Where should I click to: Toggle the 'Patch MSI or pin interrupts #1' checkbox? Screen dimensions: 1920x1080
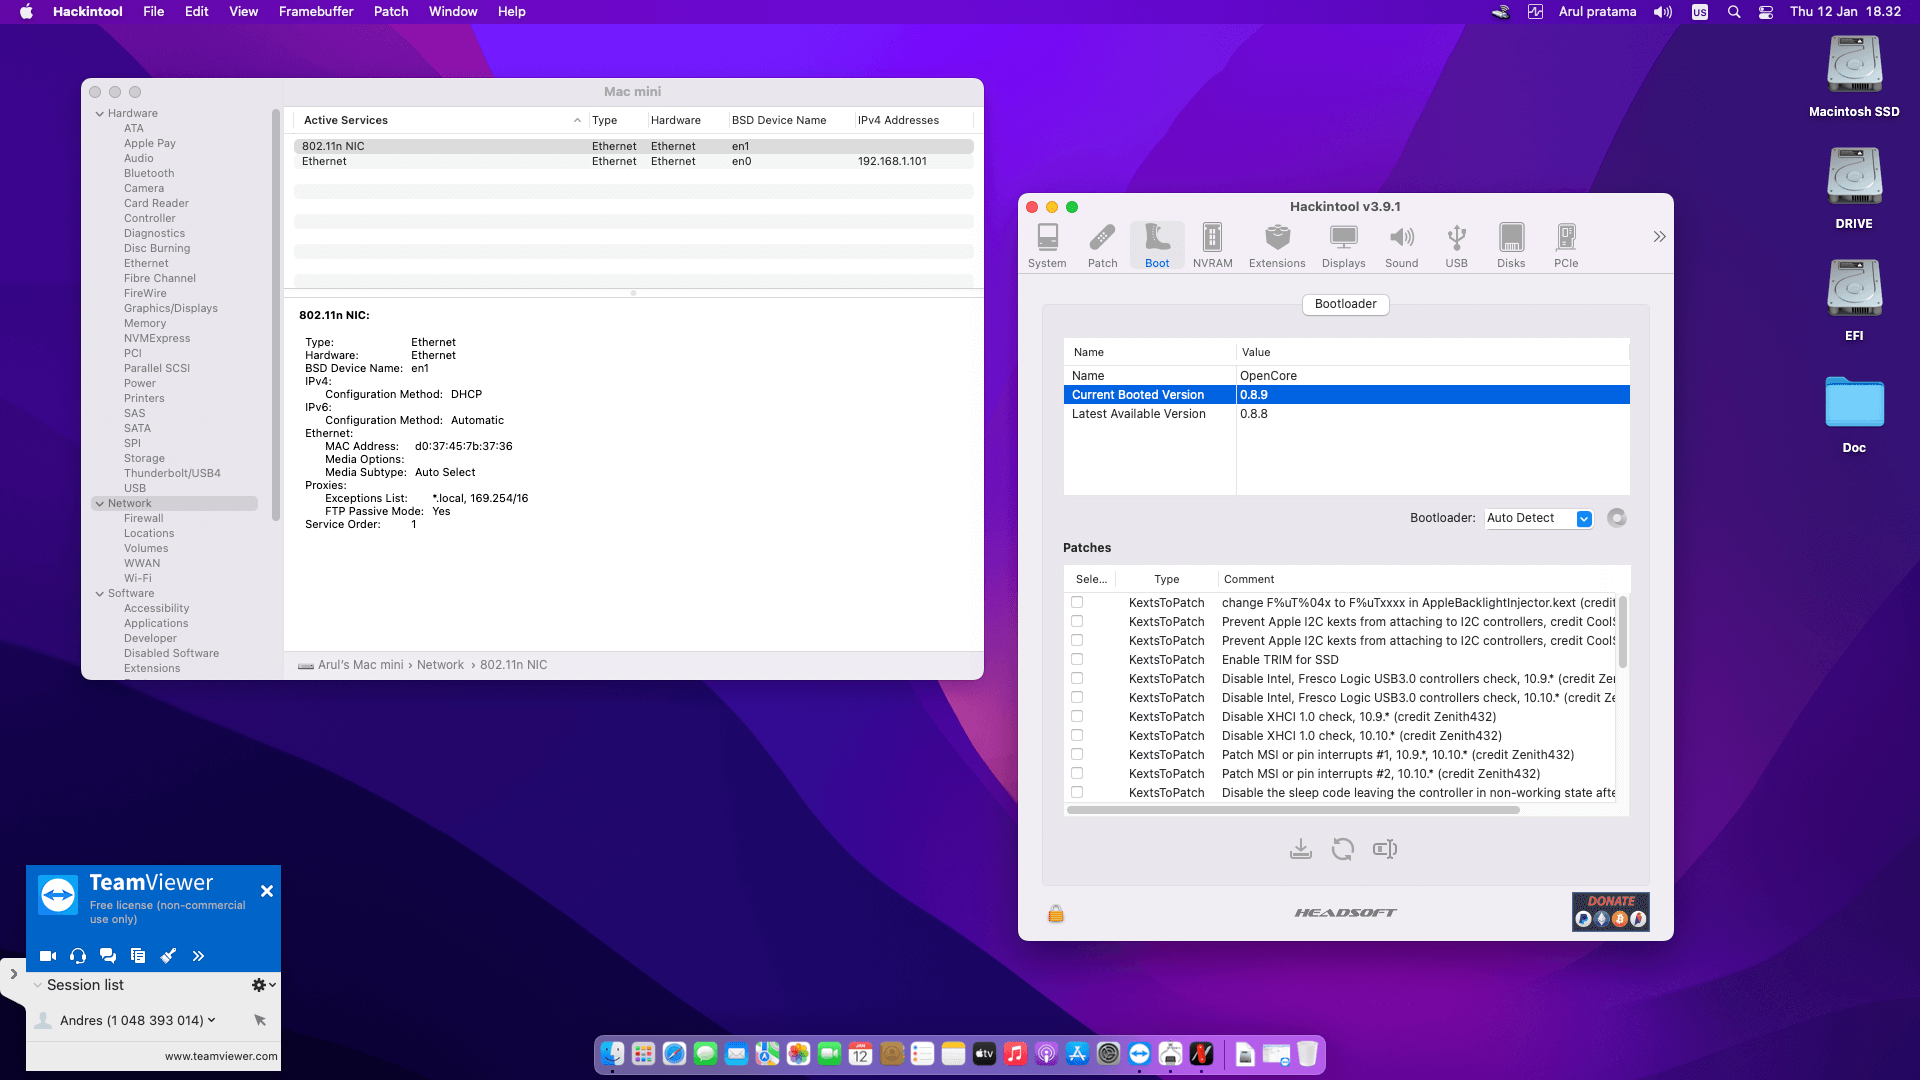coord(1076,754)
